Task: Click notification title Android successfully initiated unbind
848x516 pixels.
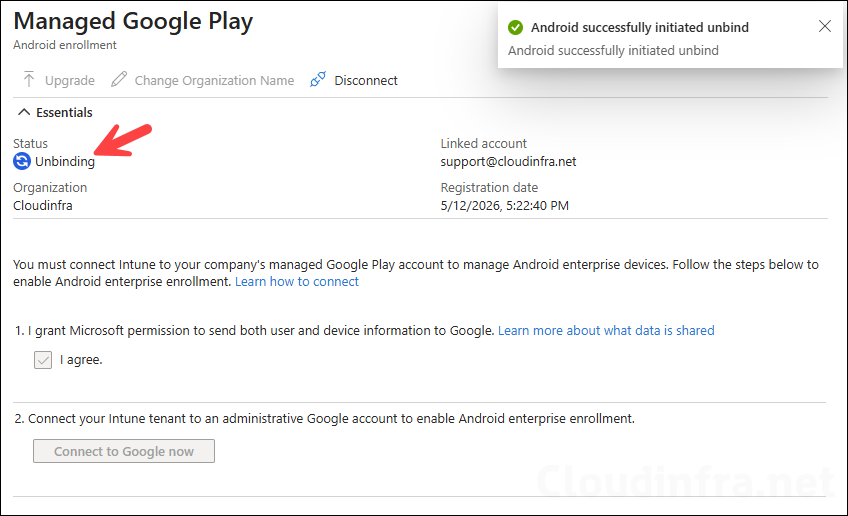Action: pos(640,28)
